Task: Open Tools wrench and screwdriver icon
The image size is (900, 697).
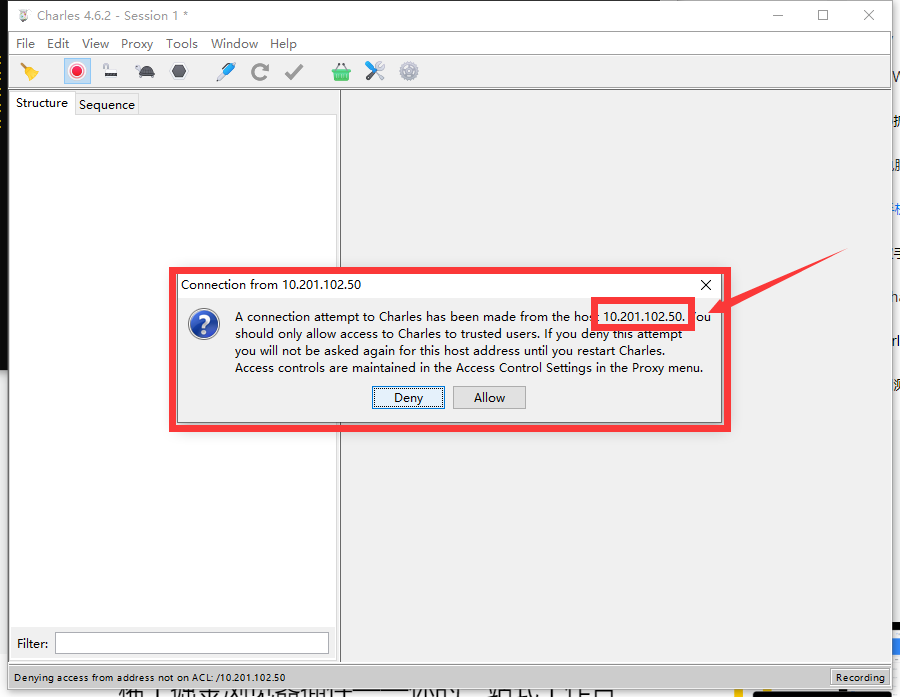Action: coord(375,71)
